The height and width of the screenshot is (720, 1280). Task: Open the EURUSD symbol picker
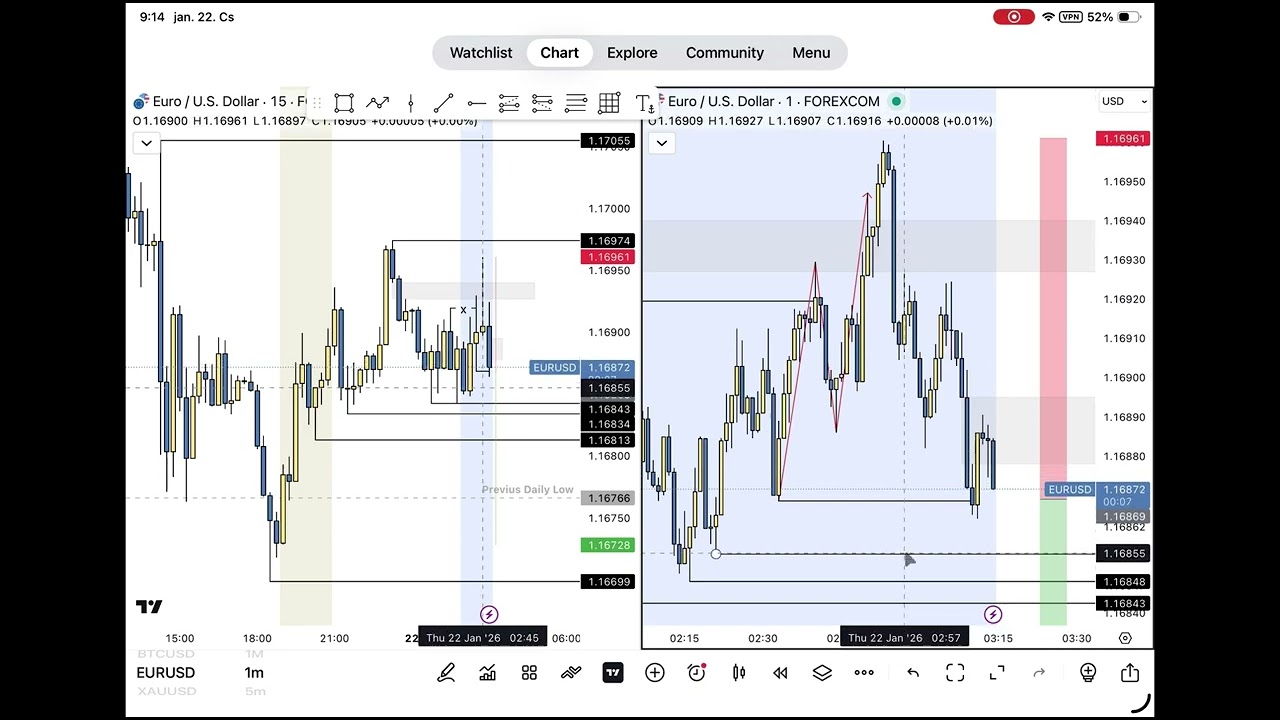click(x=166, y=672)
